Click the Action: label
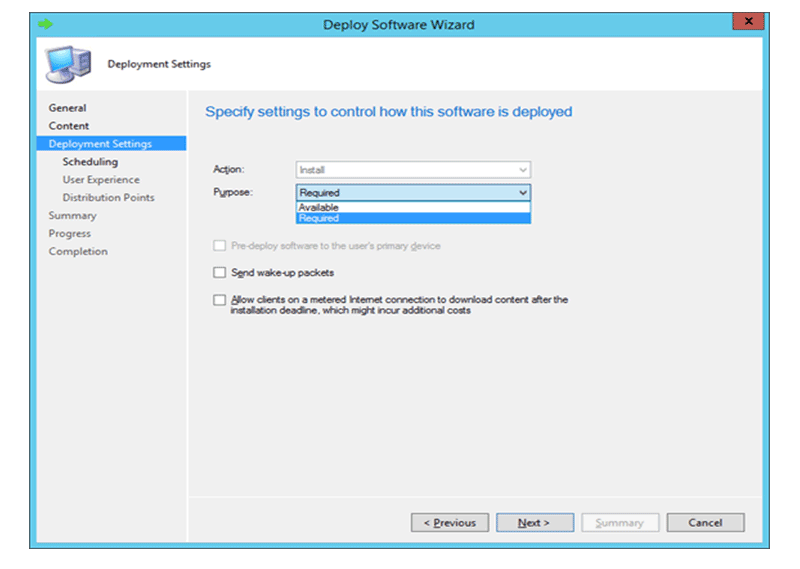Screen dimensions: 800x569 click(229, 169)
